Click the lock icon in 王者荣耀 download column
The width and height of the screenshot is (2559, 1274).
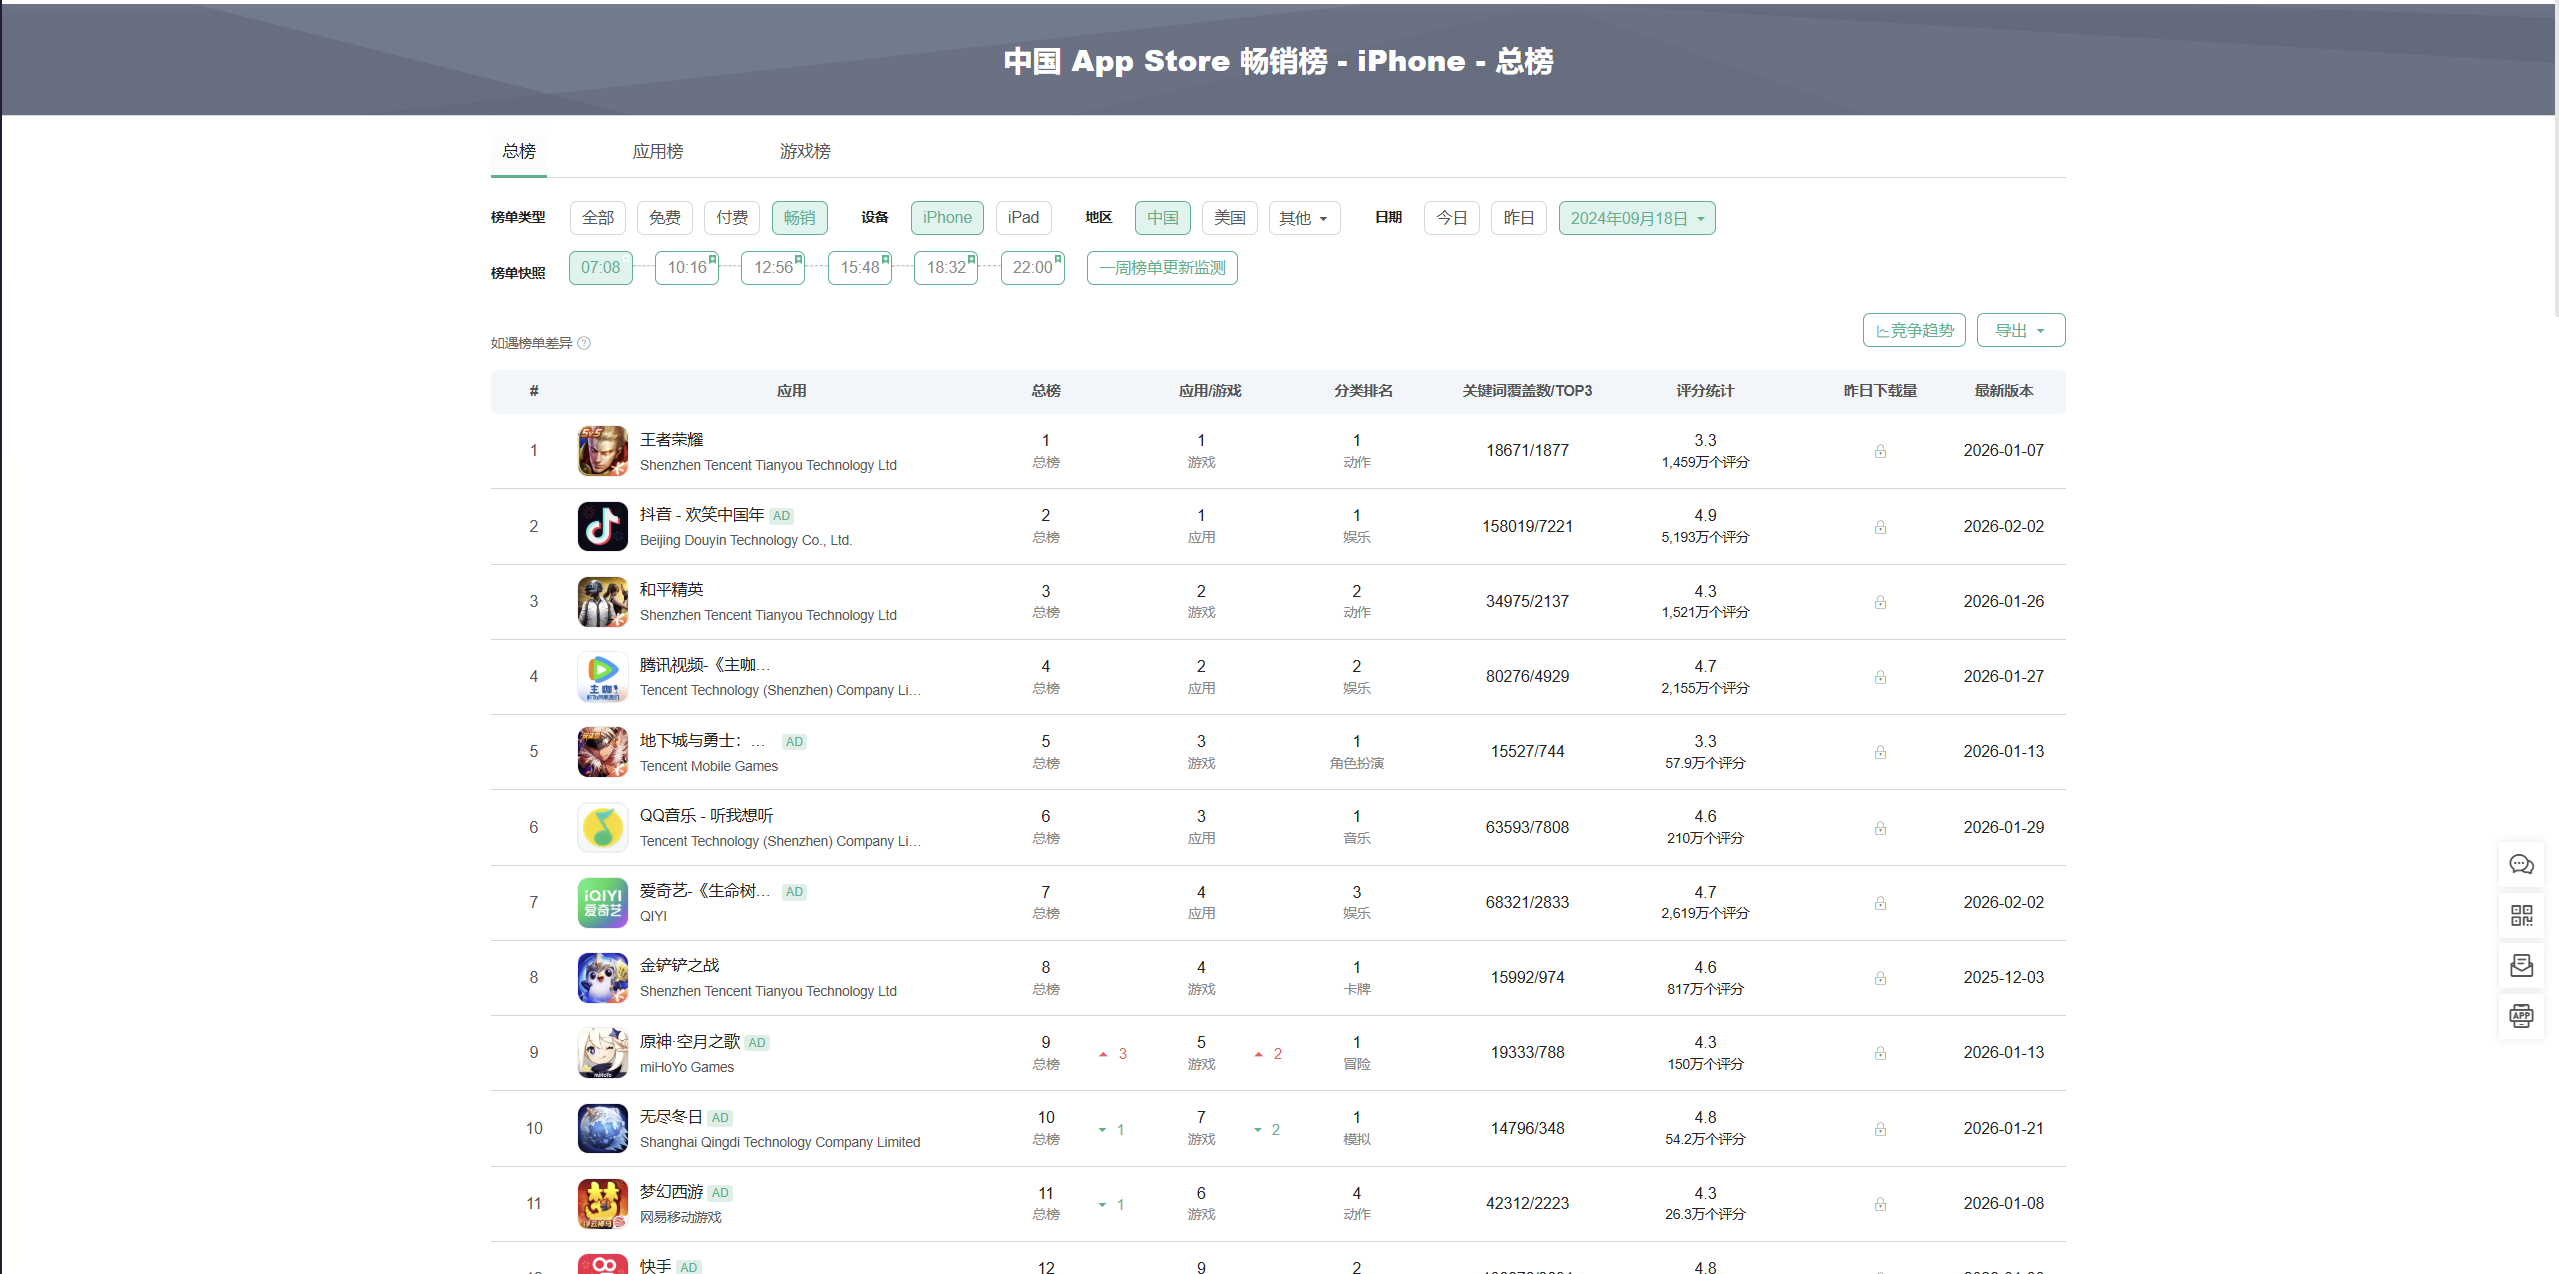point(1880,451)
